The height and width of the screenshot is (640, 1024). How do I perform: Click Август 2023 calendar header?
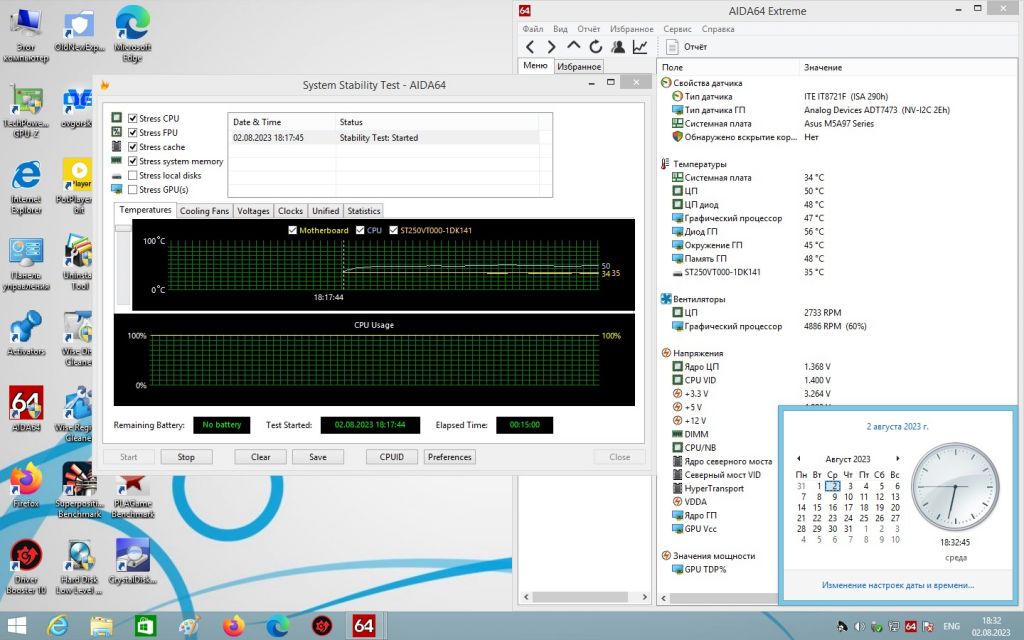[x=848, y=458]
